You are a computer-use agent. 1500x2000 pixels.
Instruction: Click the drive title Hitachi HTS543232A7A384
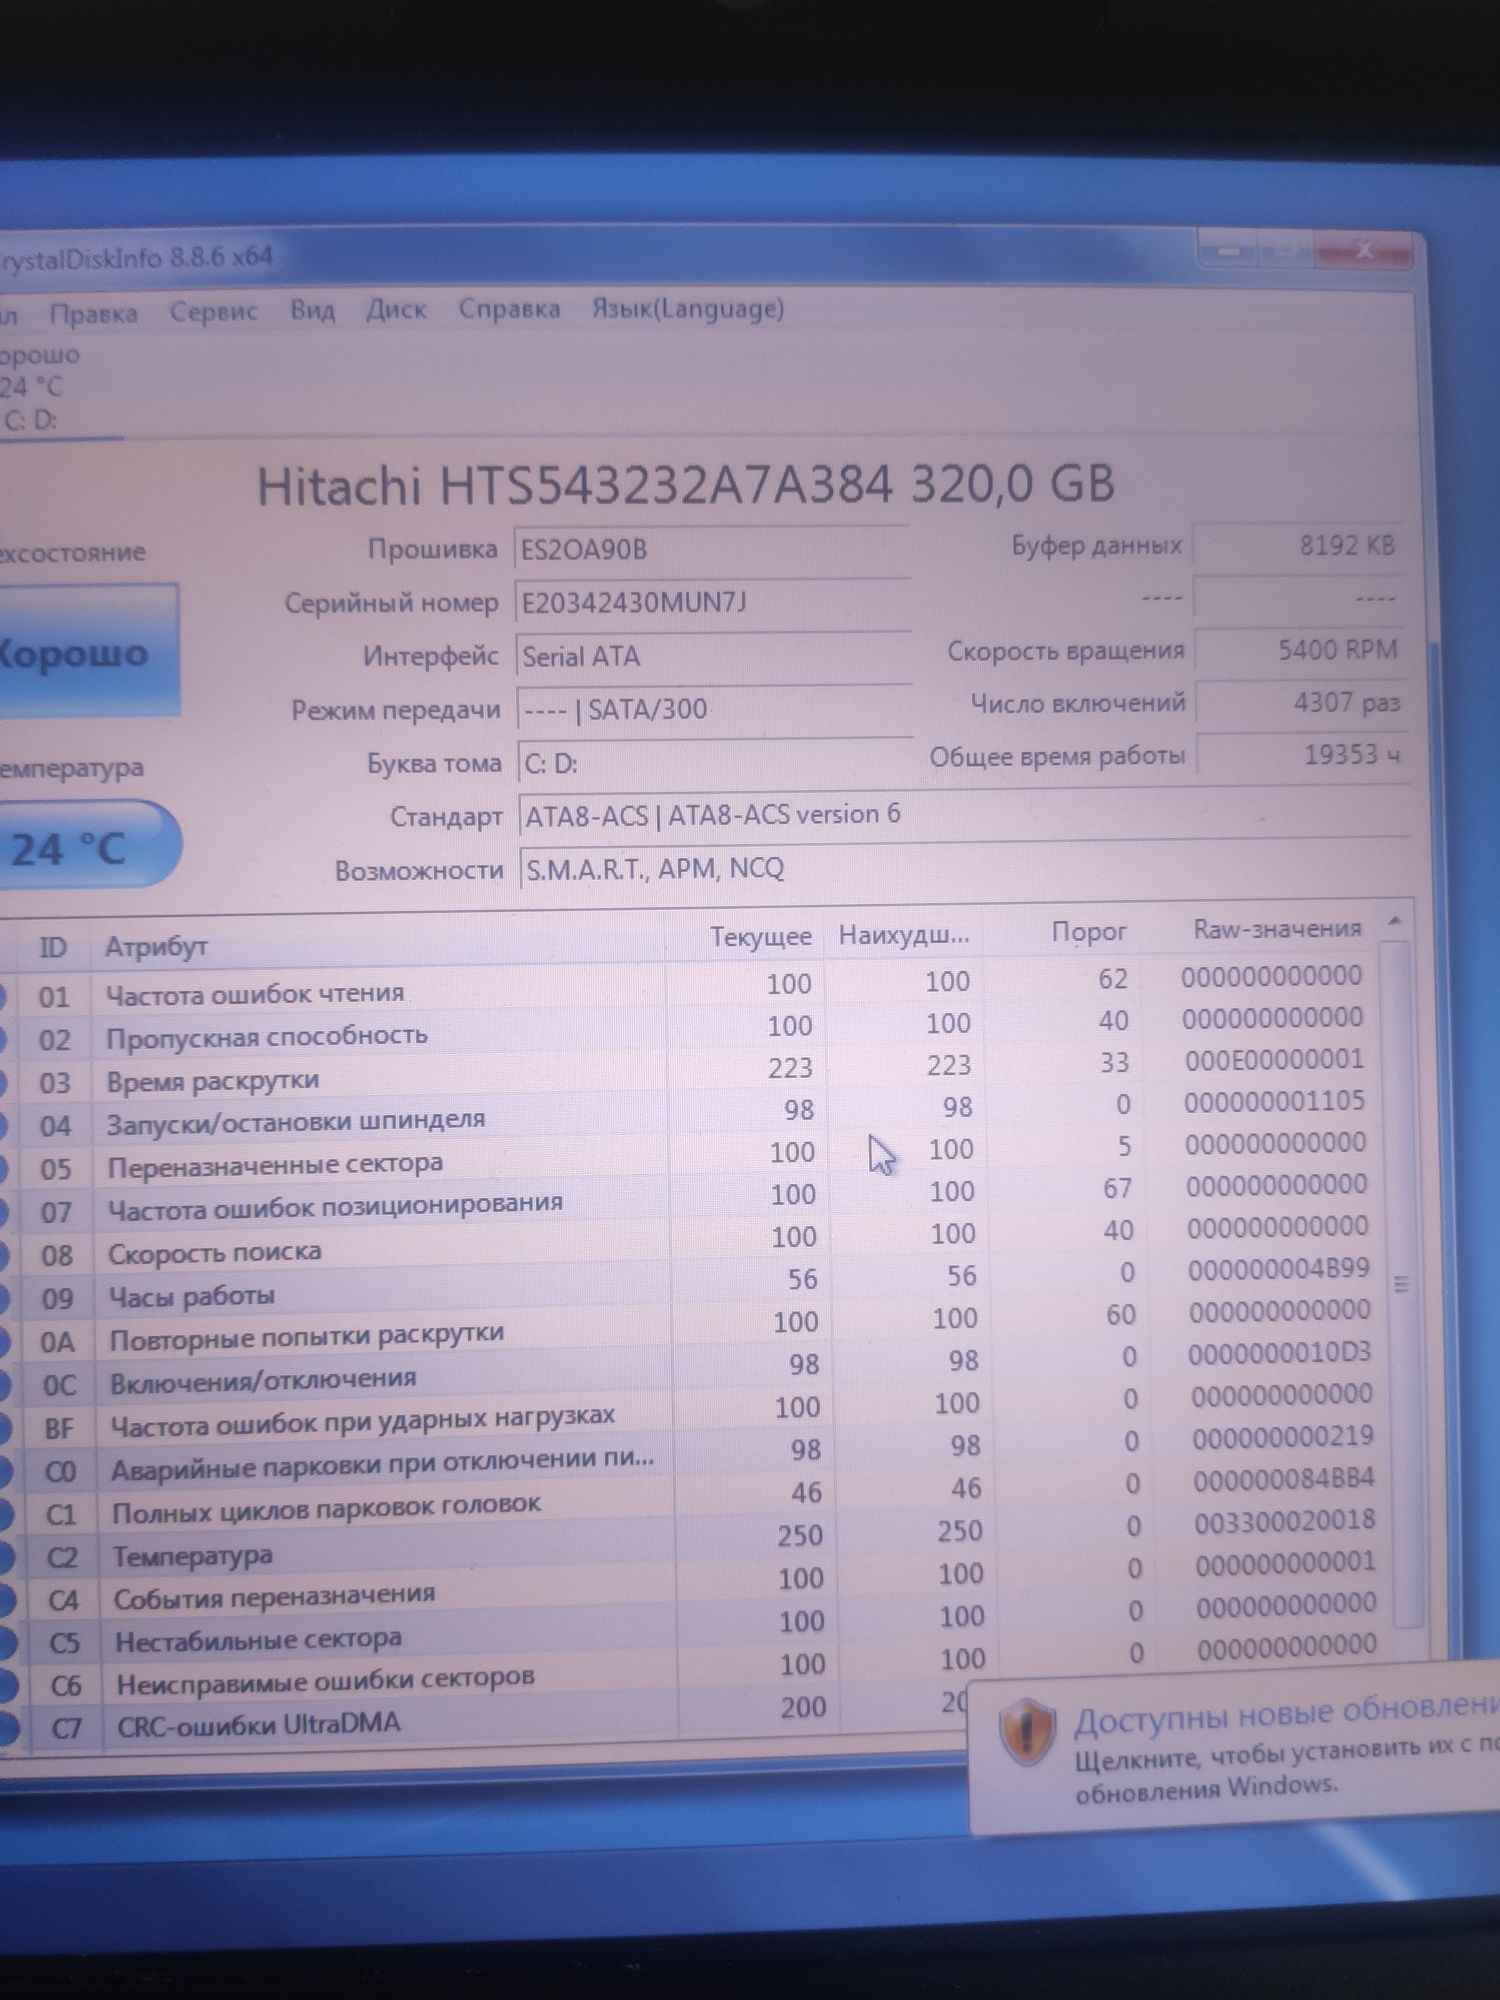pos(686,485)
